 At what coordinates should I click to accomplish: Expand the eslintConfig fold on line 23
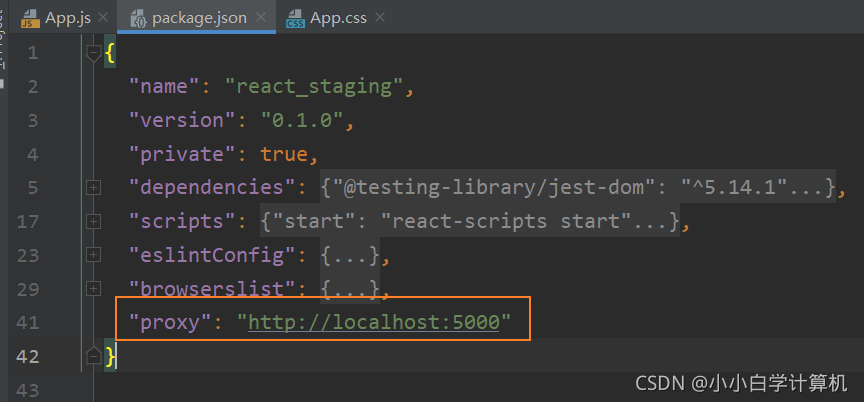coord(94,256)
